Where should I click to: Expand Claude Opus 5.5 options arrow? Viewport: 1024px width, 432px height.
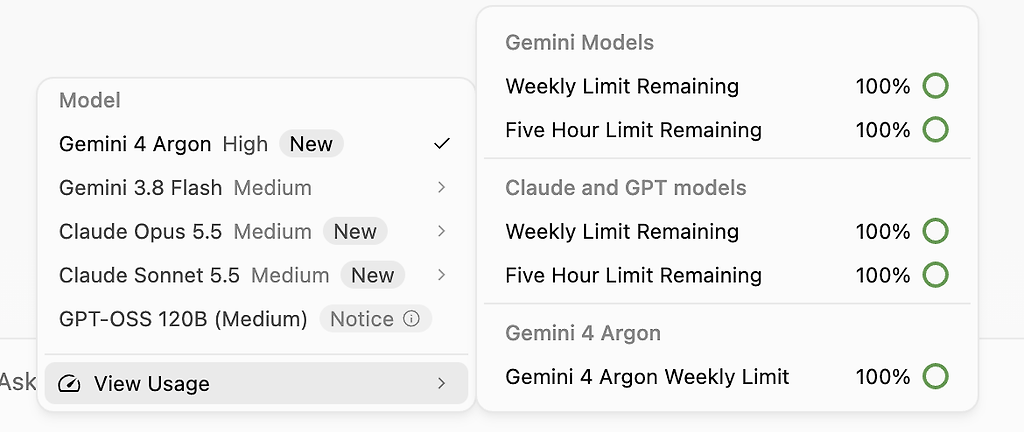click(x=442, y=231)
